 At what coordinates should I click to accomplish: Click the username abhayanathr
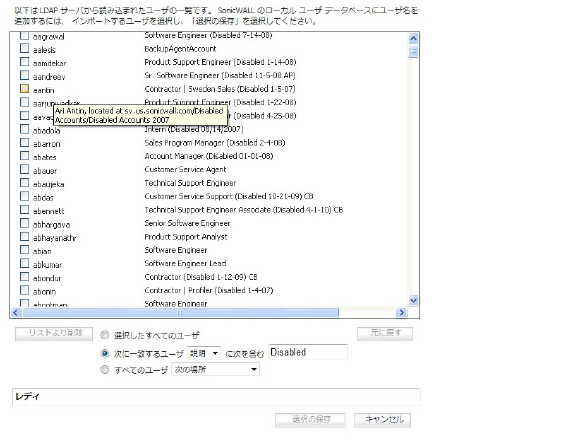(x=55, y=238)
